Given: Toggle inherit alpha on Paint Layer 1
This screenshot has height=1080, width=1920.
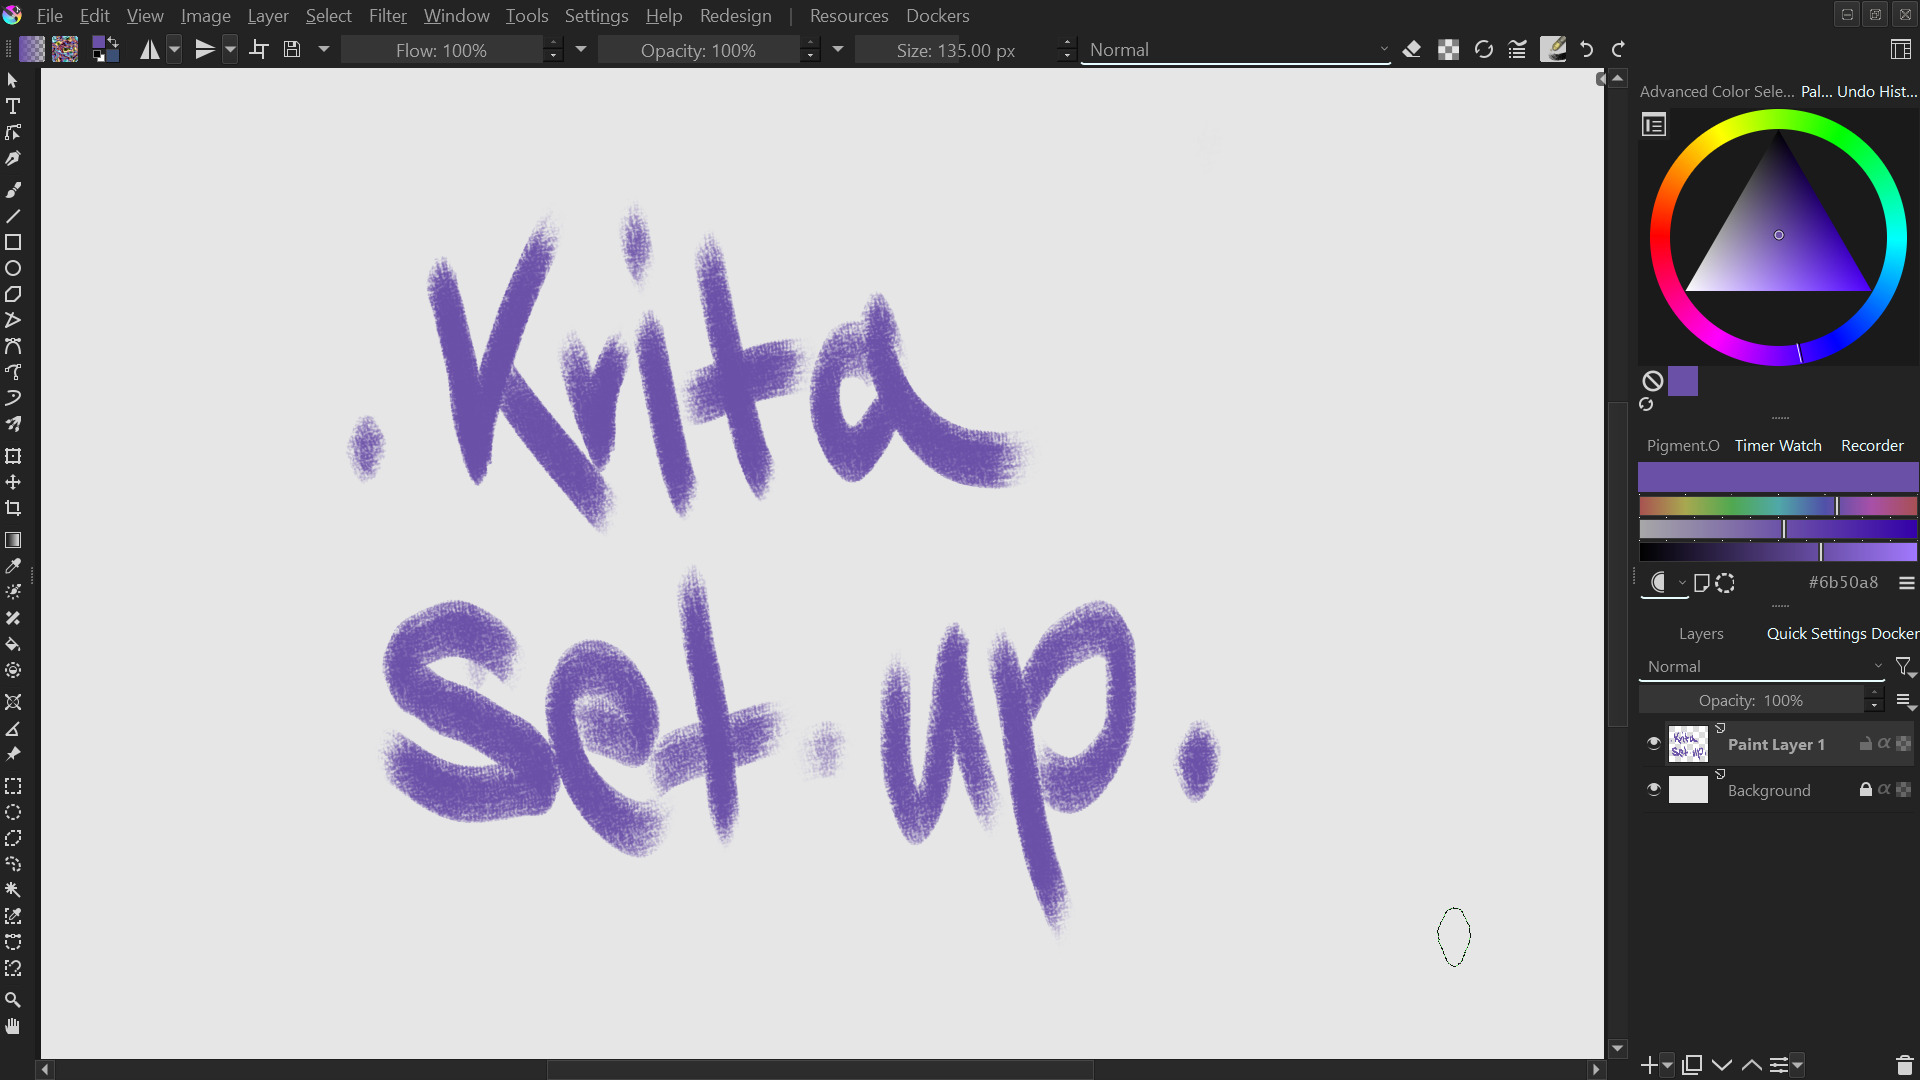Looking at the screenshot, I should [x=1884, y=744].
